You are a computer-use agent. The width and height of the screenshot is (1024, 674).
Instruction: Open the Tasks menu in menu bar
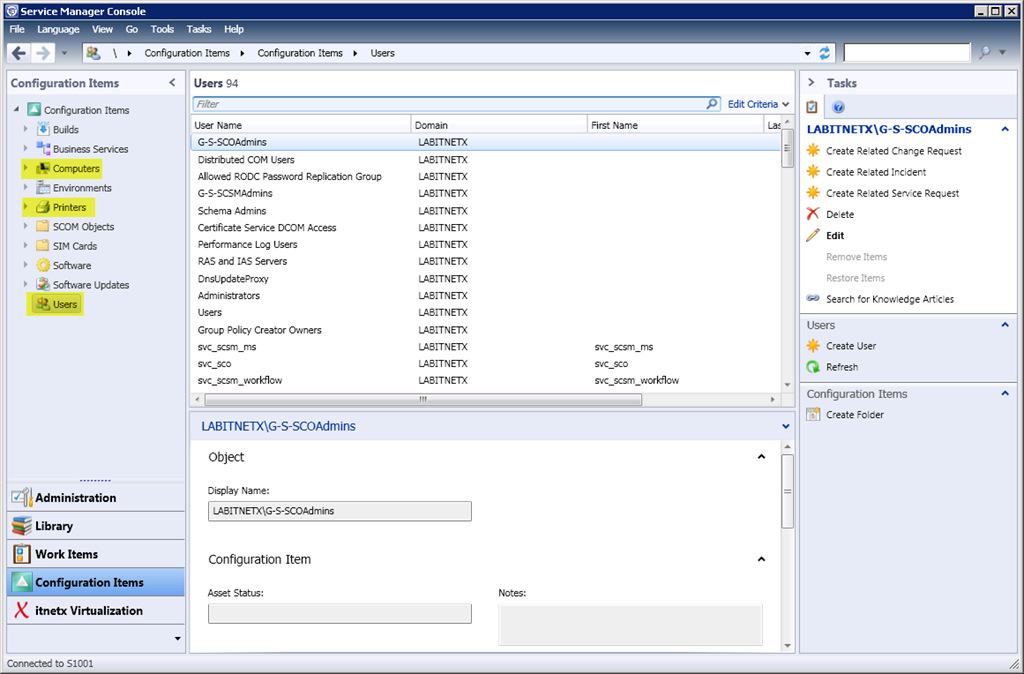click(198, 29)
